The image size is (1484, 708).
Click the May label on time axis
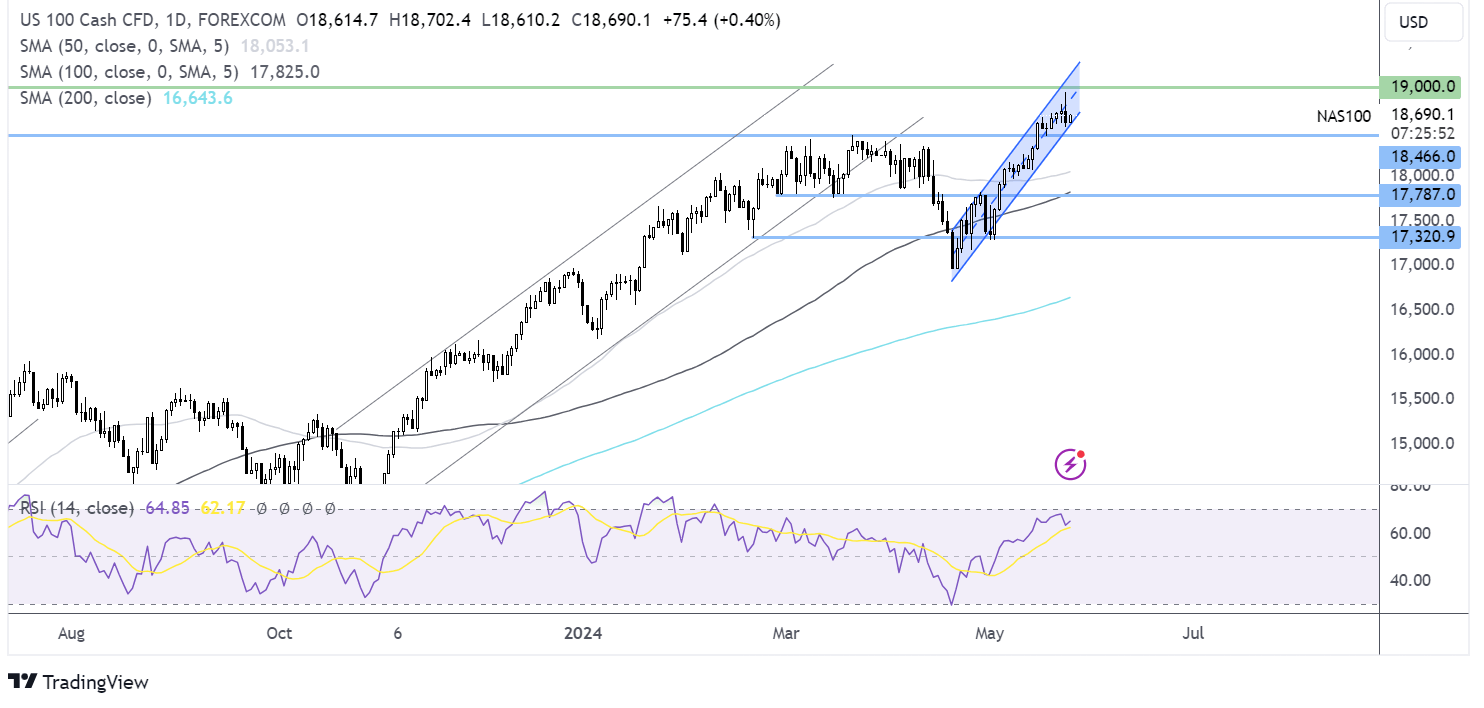click(989, 633)
